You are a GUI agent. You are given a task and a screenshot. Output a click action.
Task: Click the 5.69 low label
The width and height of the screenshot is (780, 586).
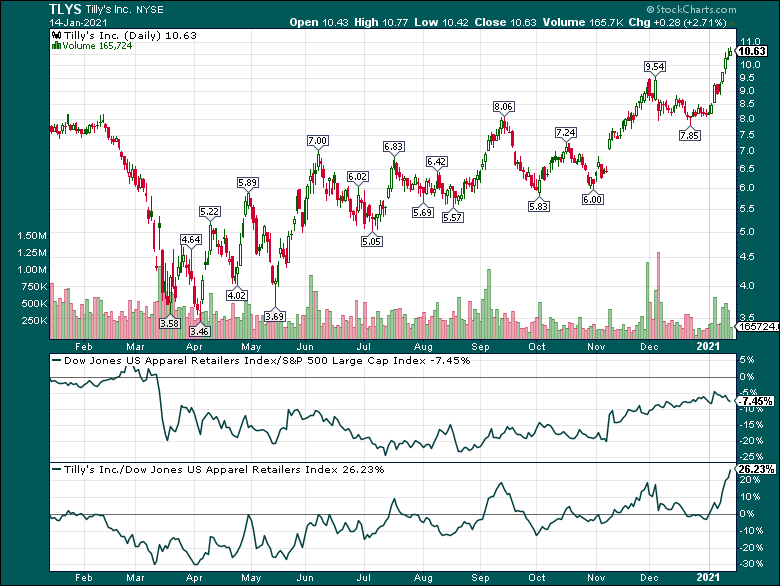[422, 212]
